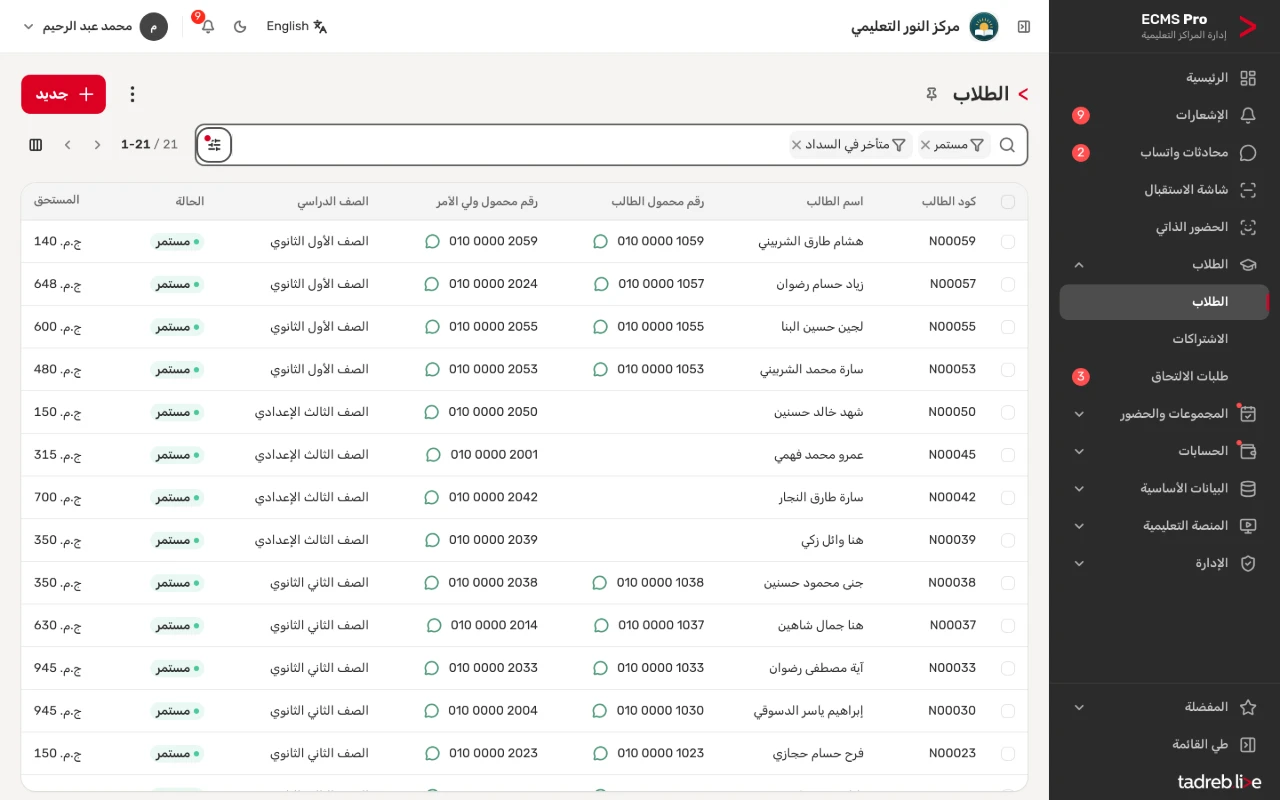Check the row N00057 checkbox

tap(1007, 284)
